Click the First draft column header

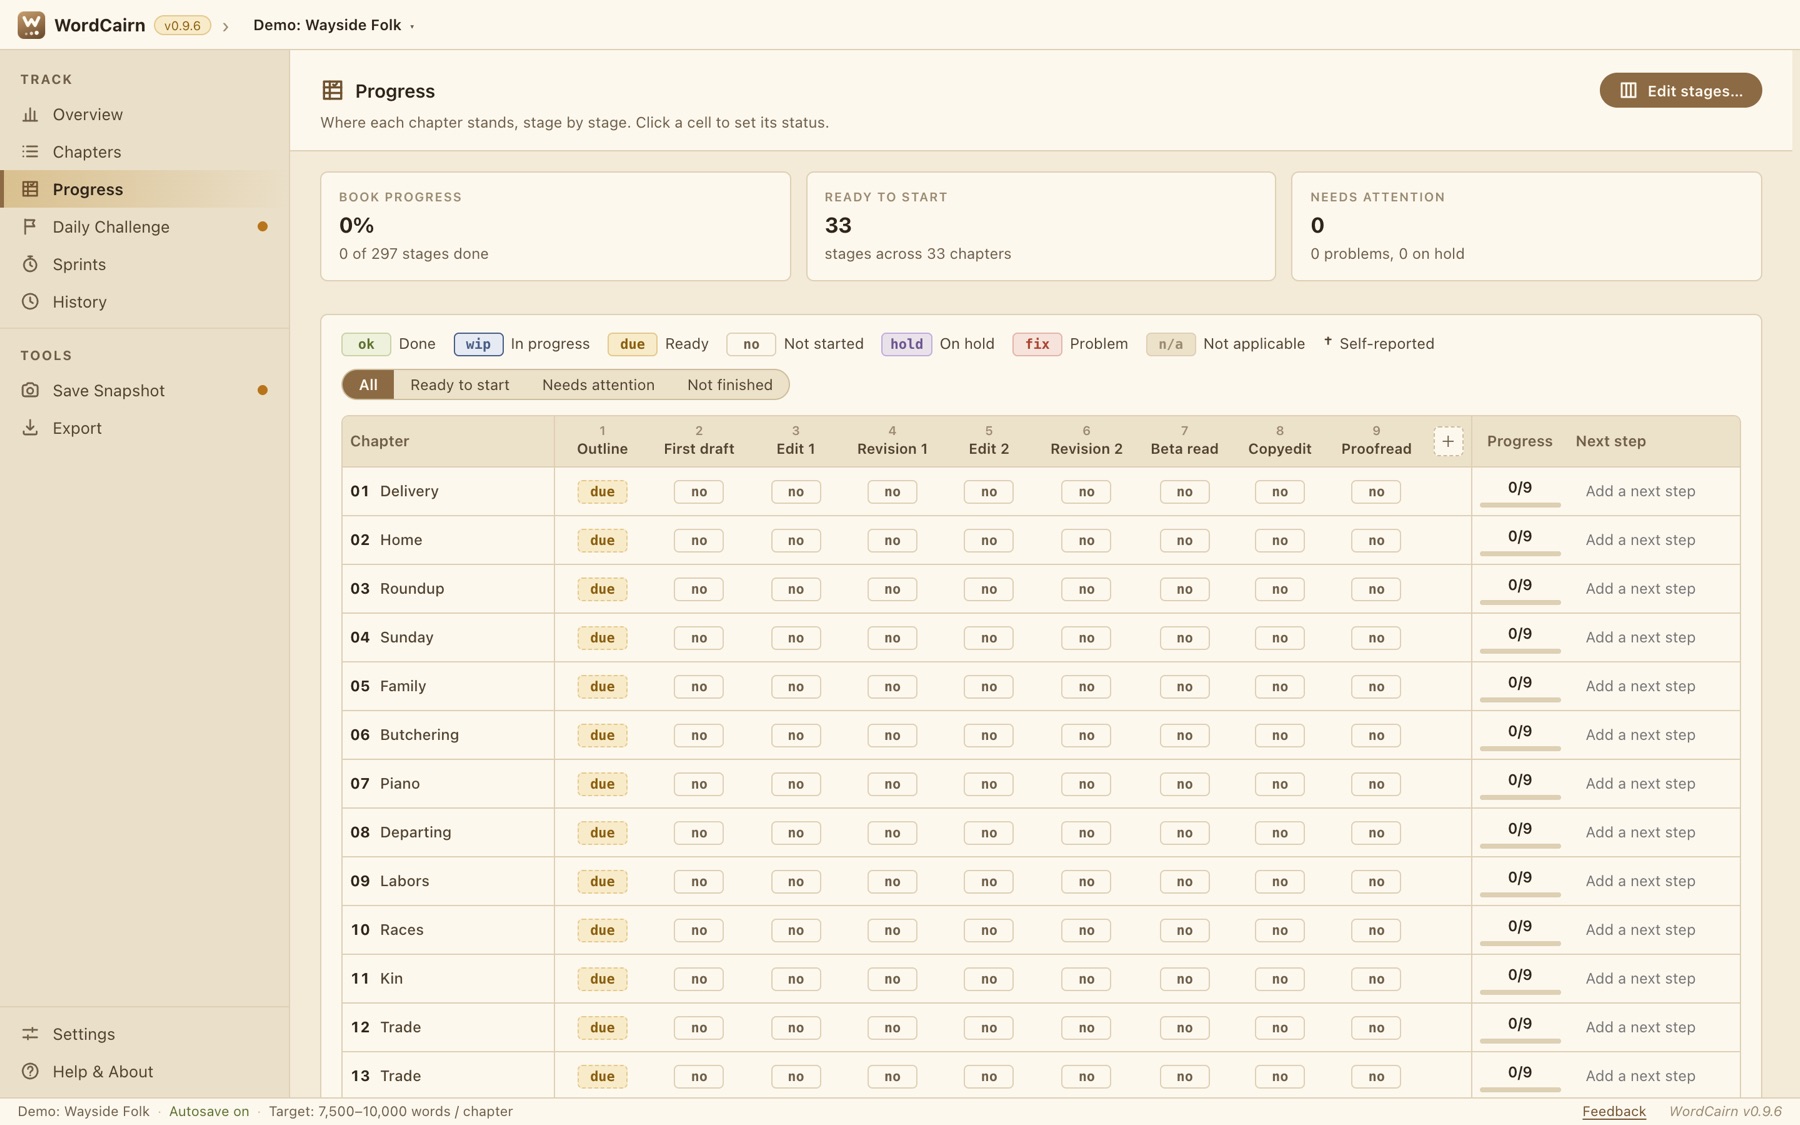tap(699, 441)
